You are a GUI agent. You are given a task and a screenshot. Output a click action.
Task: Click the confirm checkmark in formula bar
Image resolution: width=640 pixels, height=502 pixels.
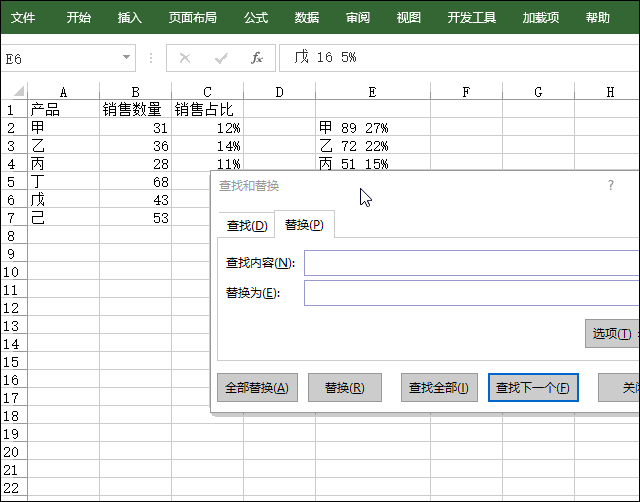[221, 58]
